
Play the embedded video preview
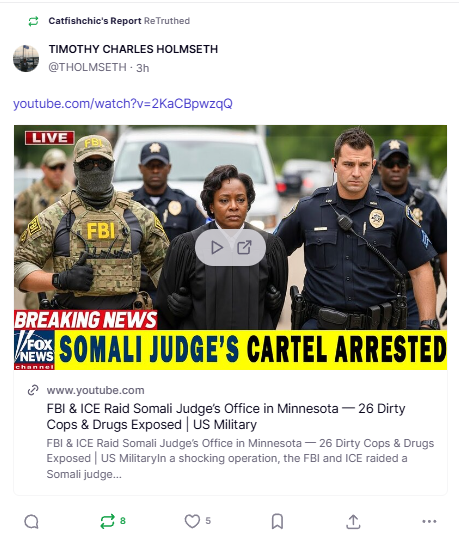(x=217, y=247)
